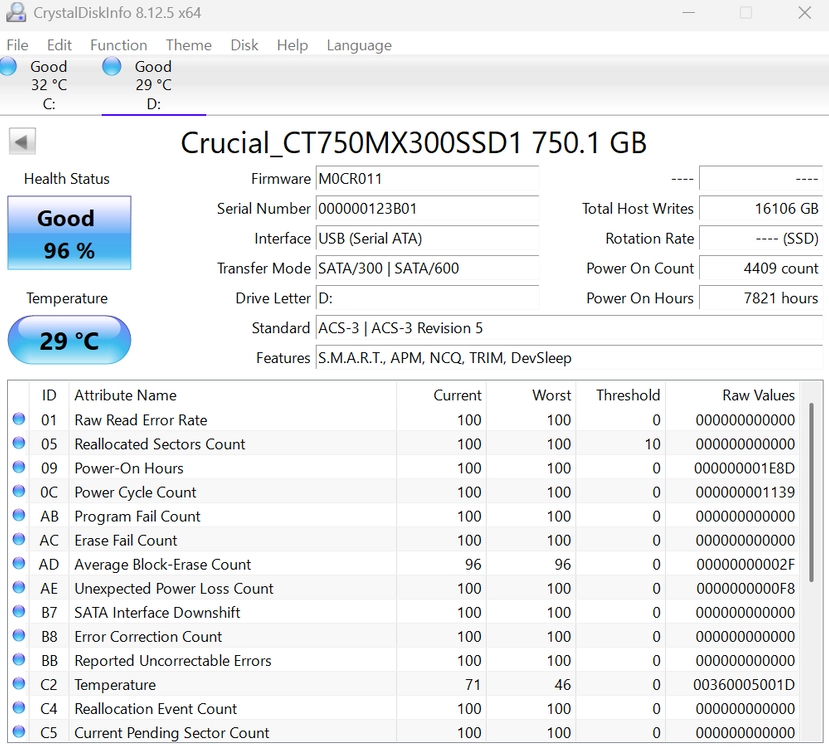Minimize the CrystalDiskInfo window

[688, 13]
